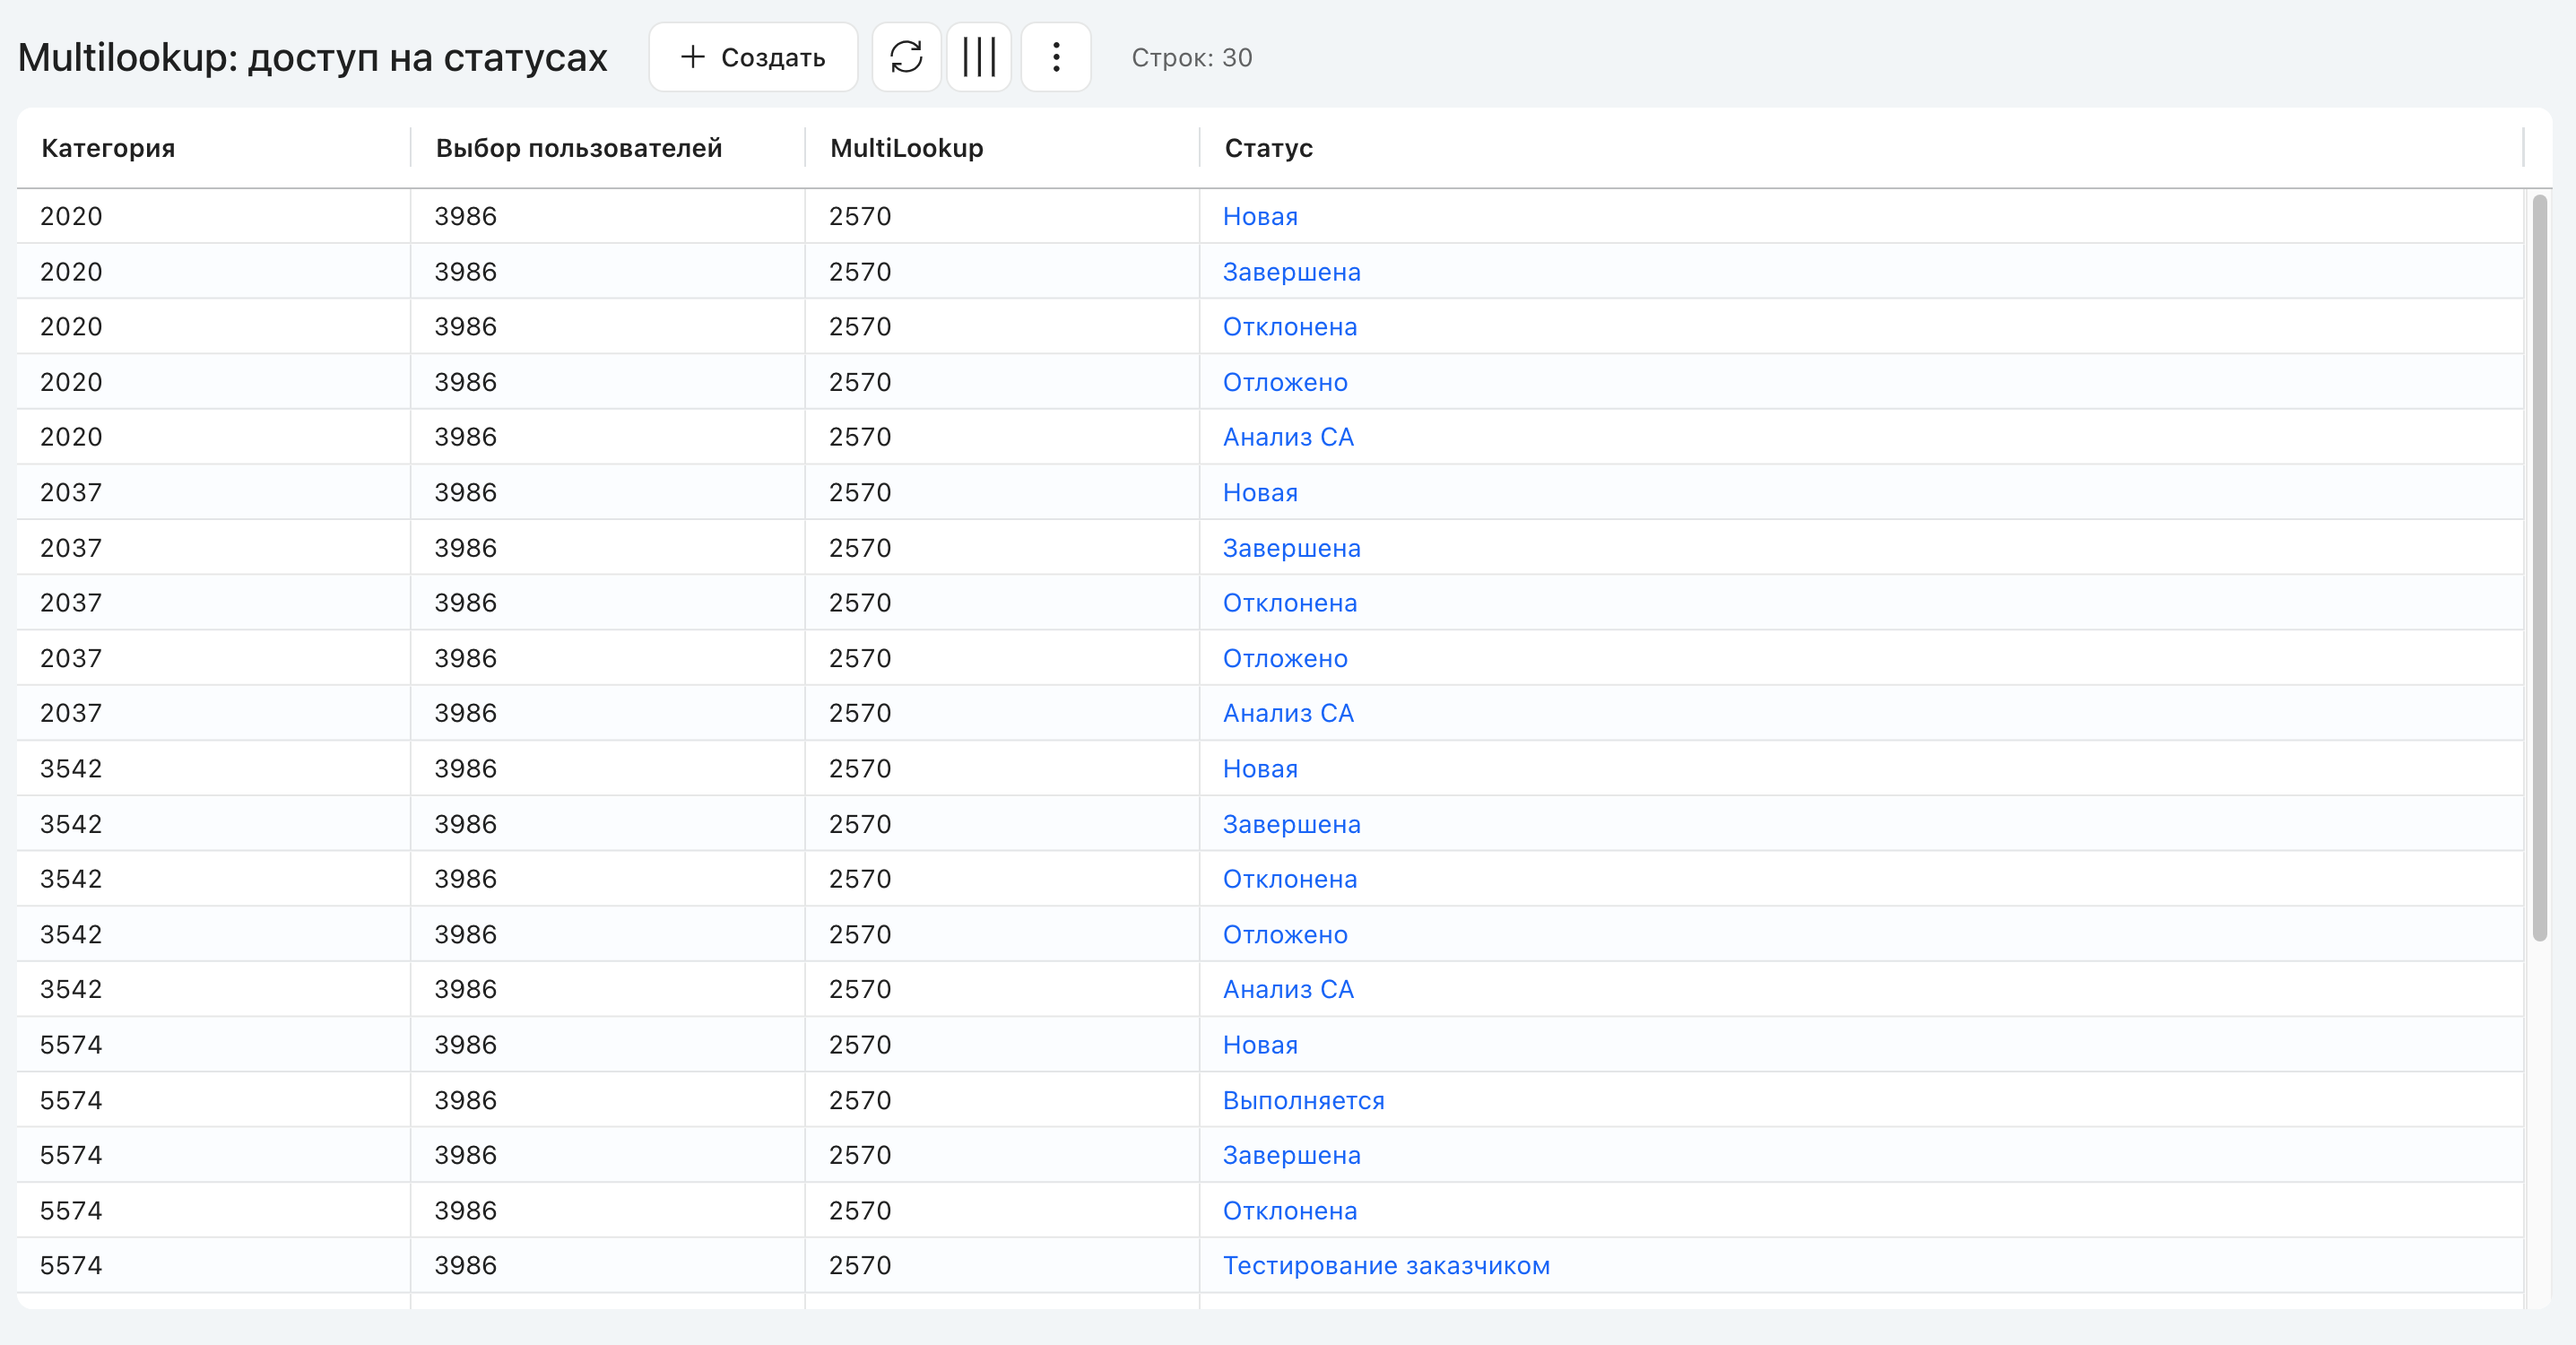Open the Выполняется status link
The width and height of the screenshot is (2576, 1345).
[1303, 1100]
